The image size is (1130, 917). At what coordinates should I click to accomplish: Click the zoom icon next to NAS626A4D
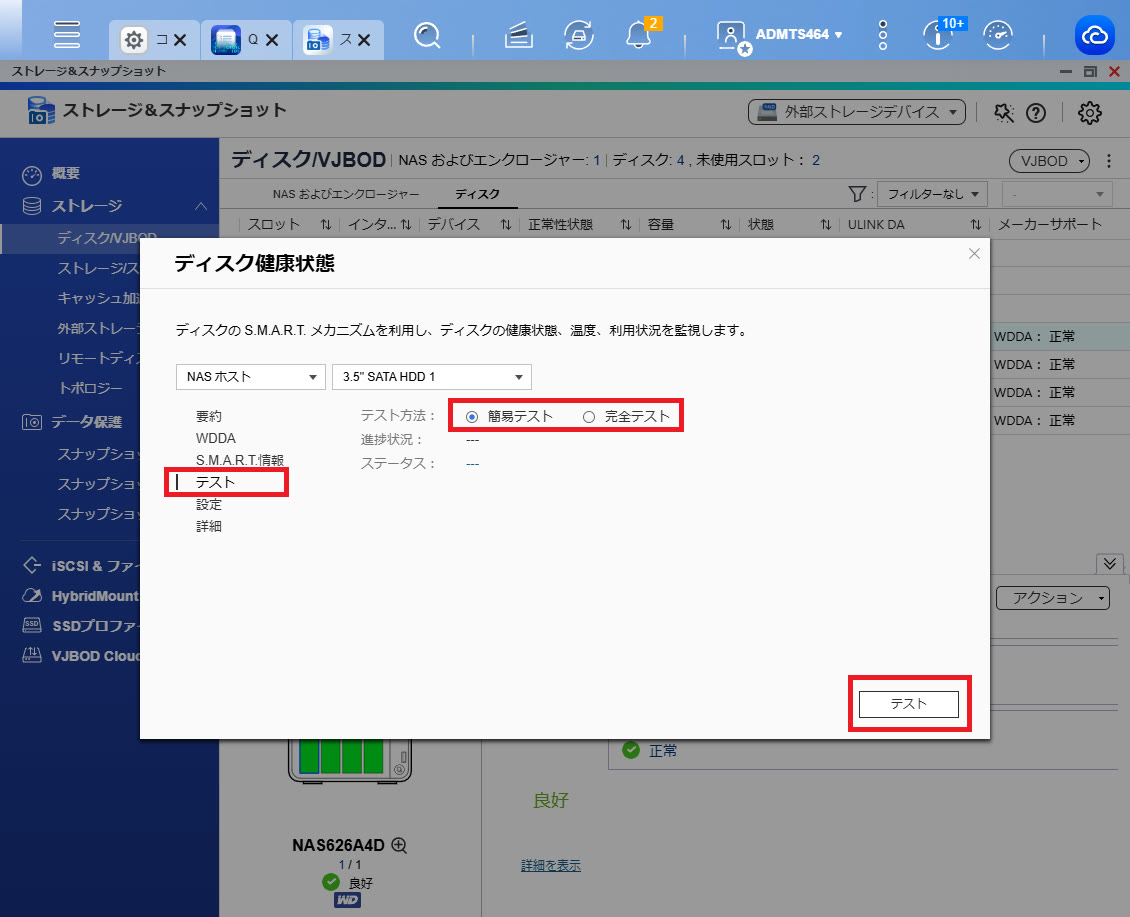click(x=400, y=845)
